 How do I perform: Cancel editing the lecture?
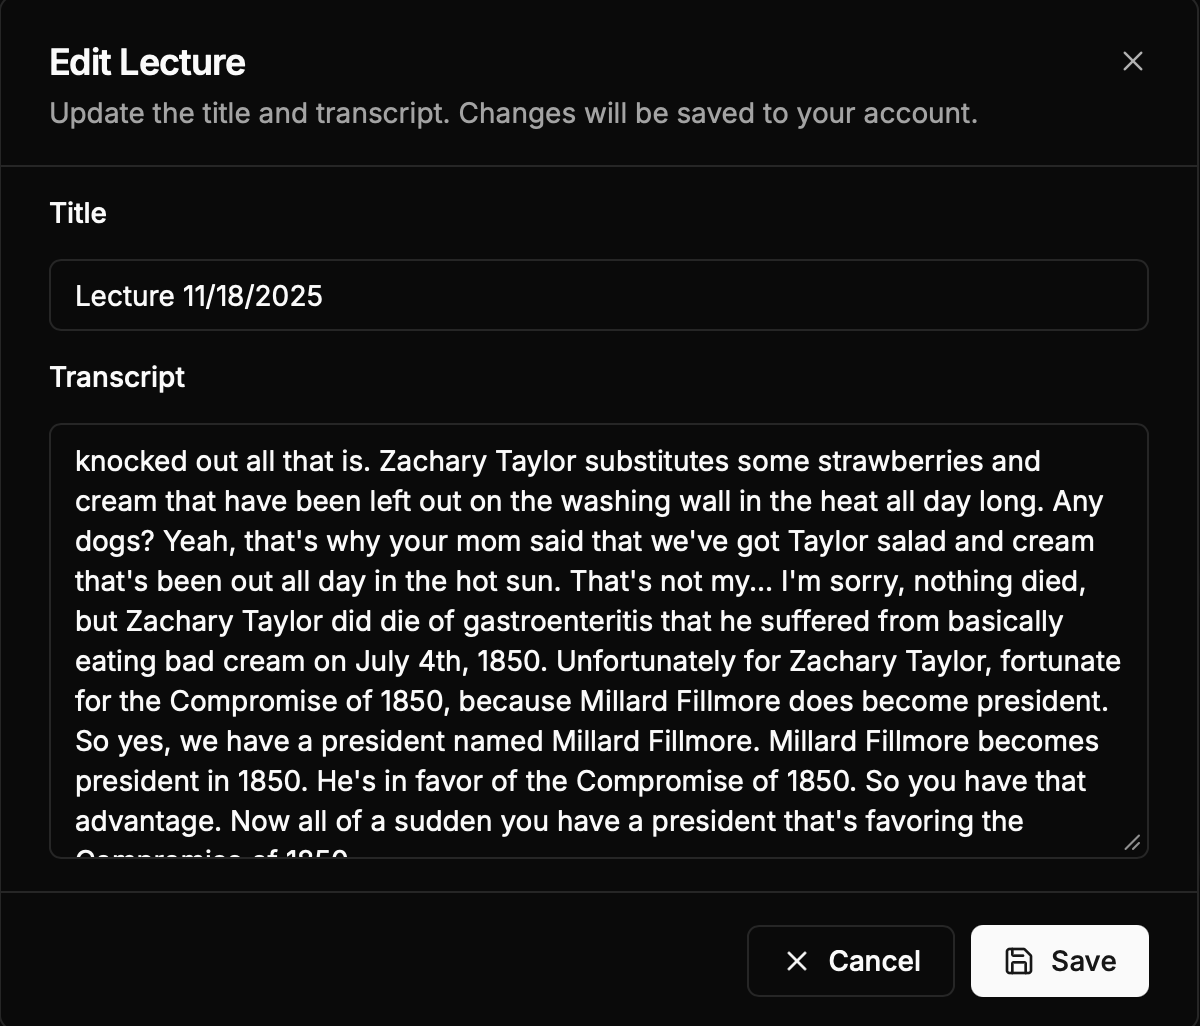tap(850, 961)
